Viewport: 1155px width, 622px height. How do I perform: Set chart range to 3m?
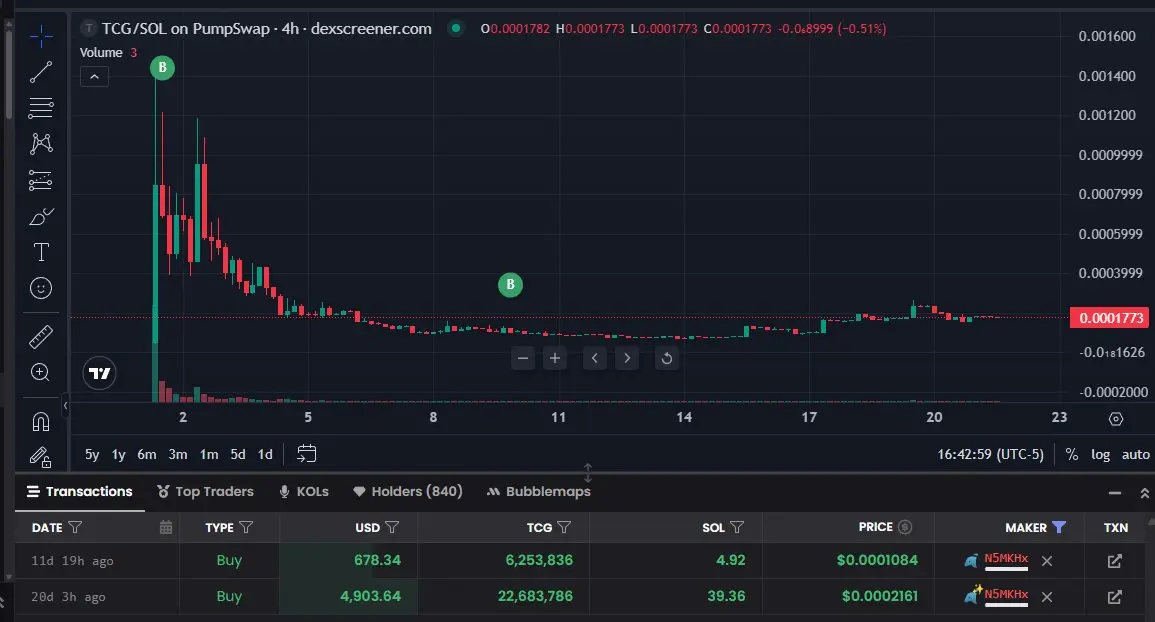(x=178, y=455)
